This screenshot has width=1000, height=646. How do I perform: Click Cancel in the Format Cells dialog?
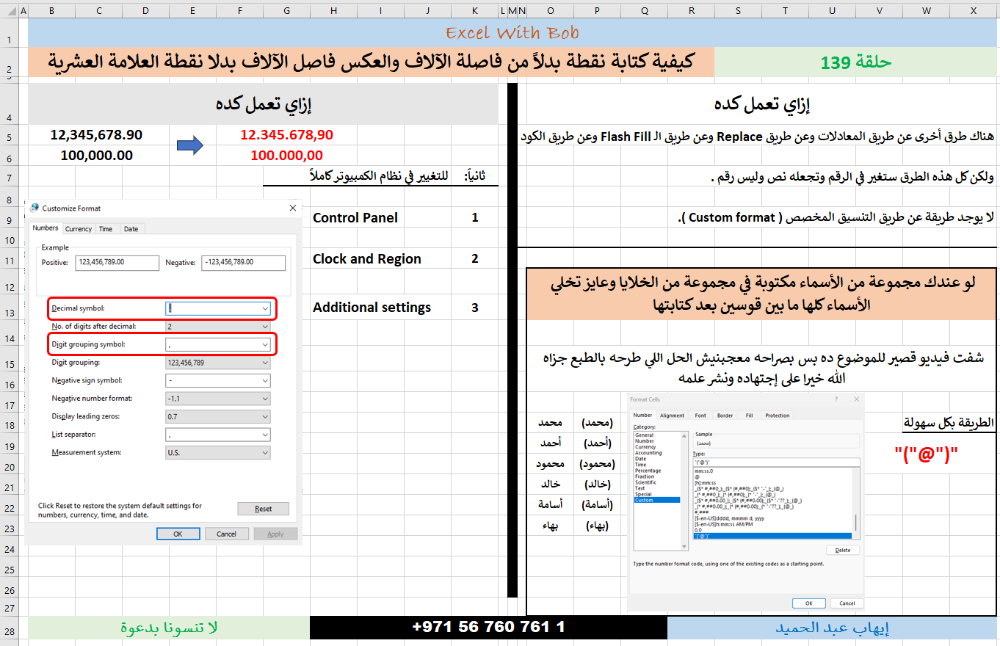(x=847, y=603)
